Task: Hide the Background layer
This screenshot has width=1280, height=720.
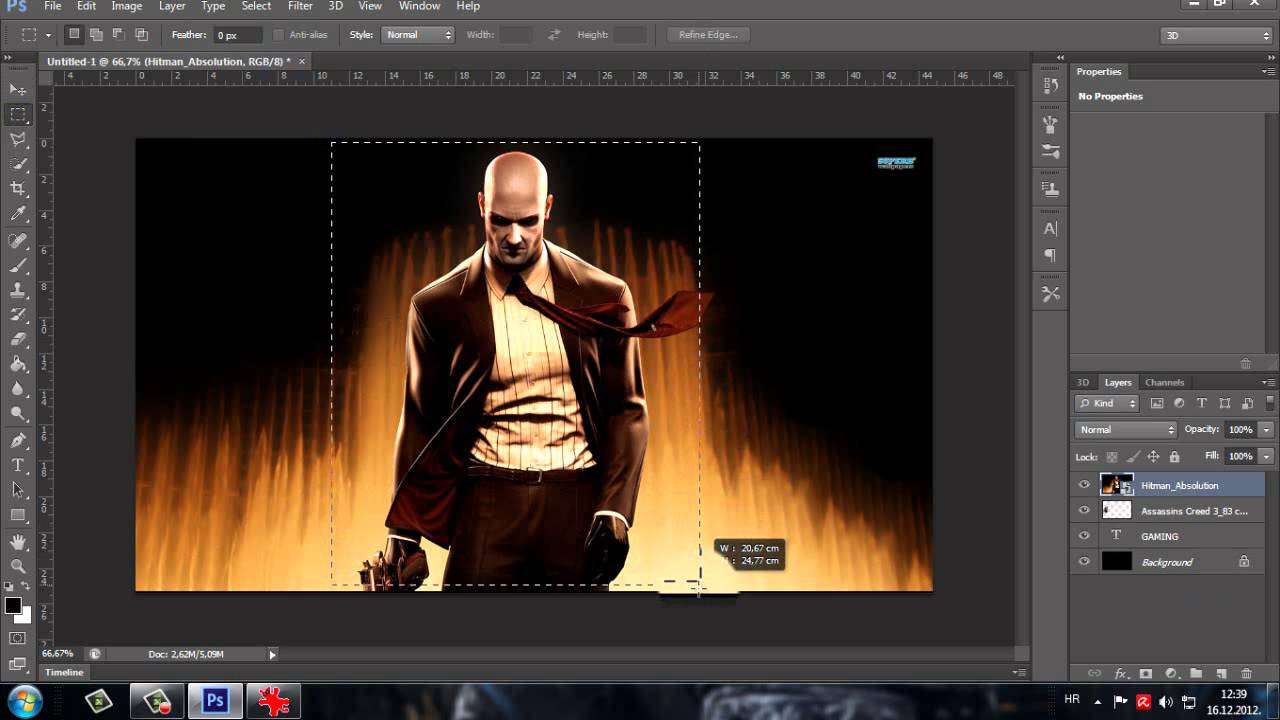Action: [x=1084, y=562]
